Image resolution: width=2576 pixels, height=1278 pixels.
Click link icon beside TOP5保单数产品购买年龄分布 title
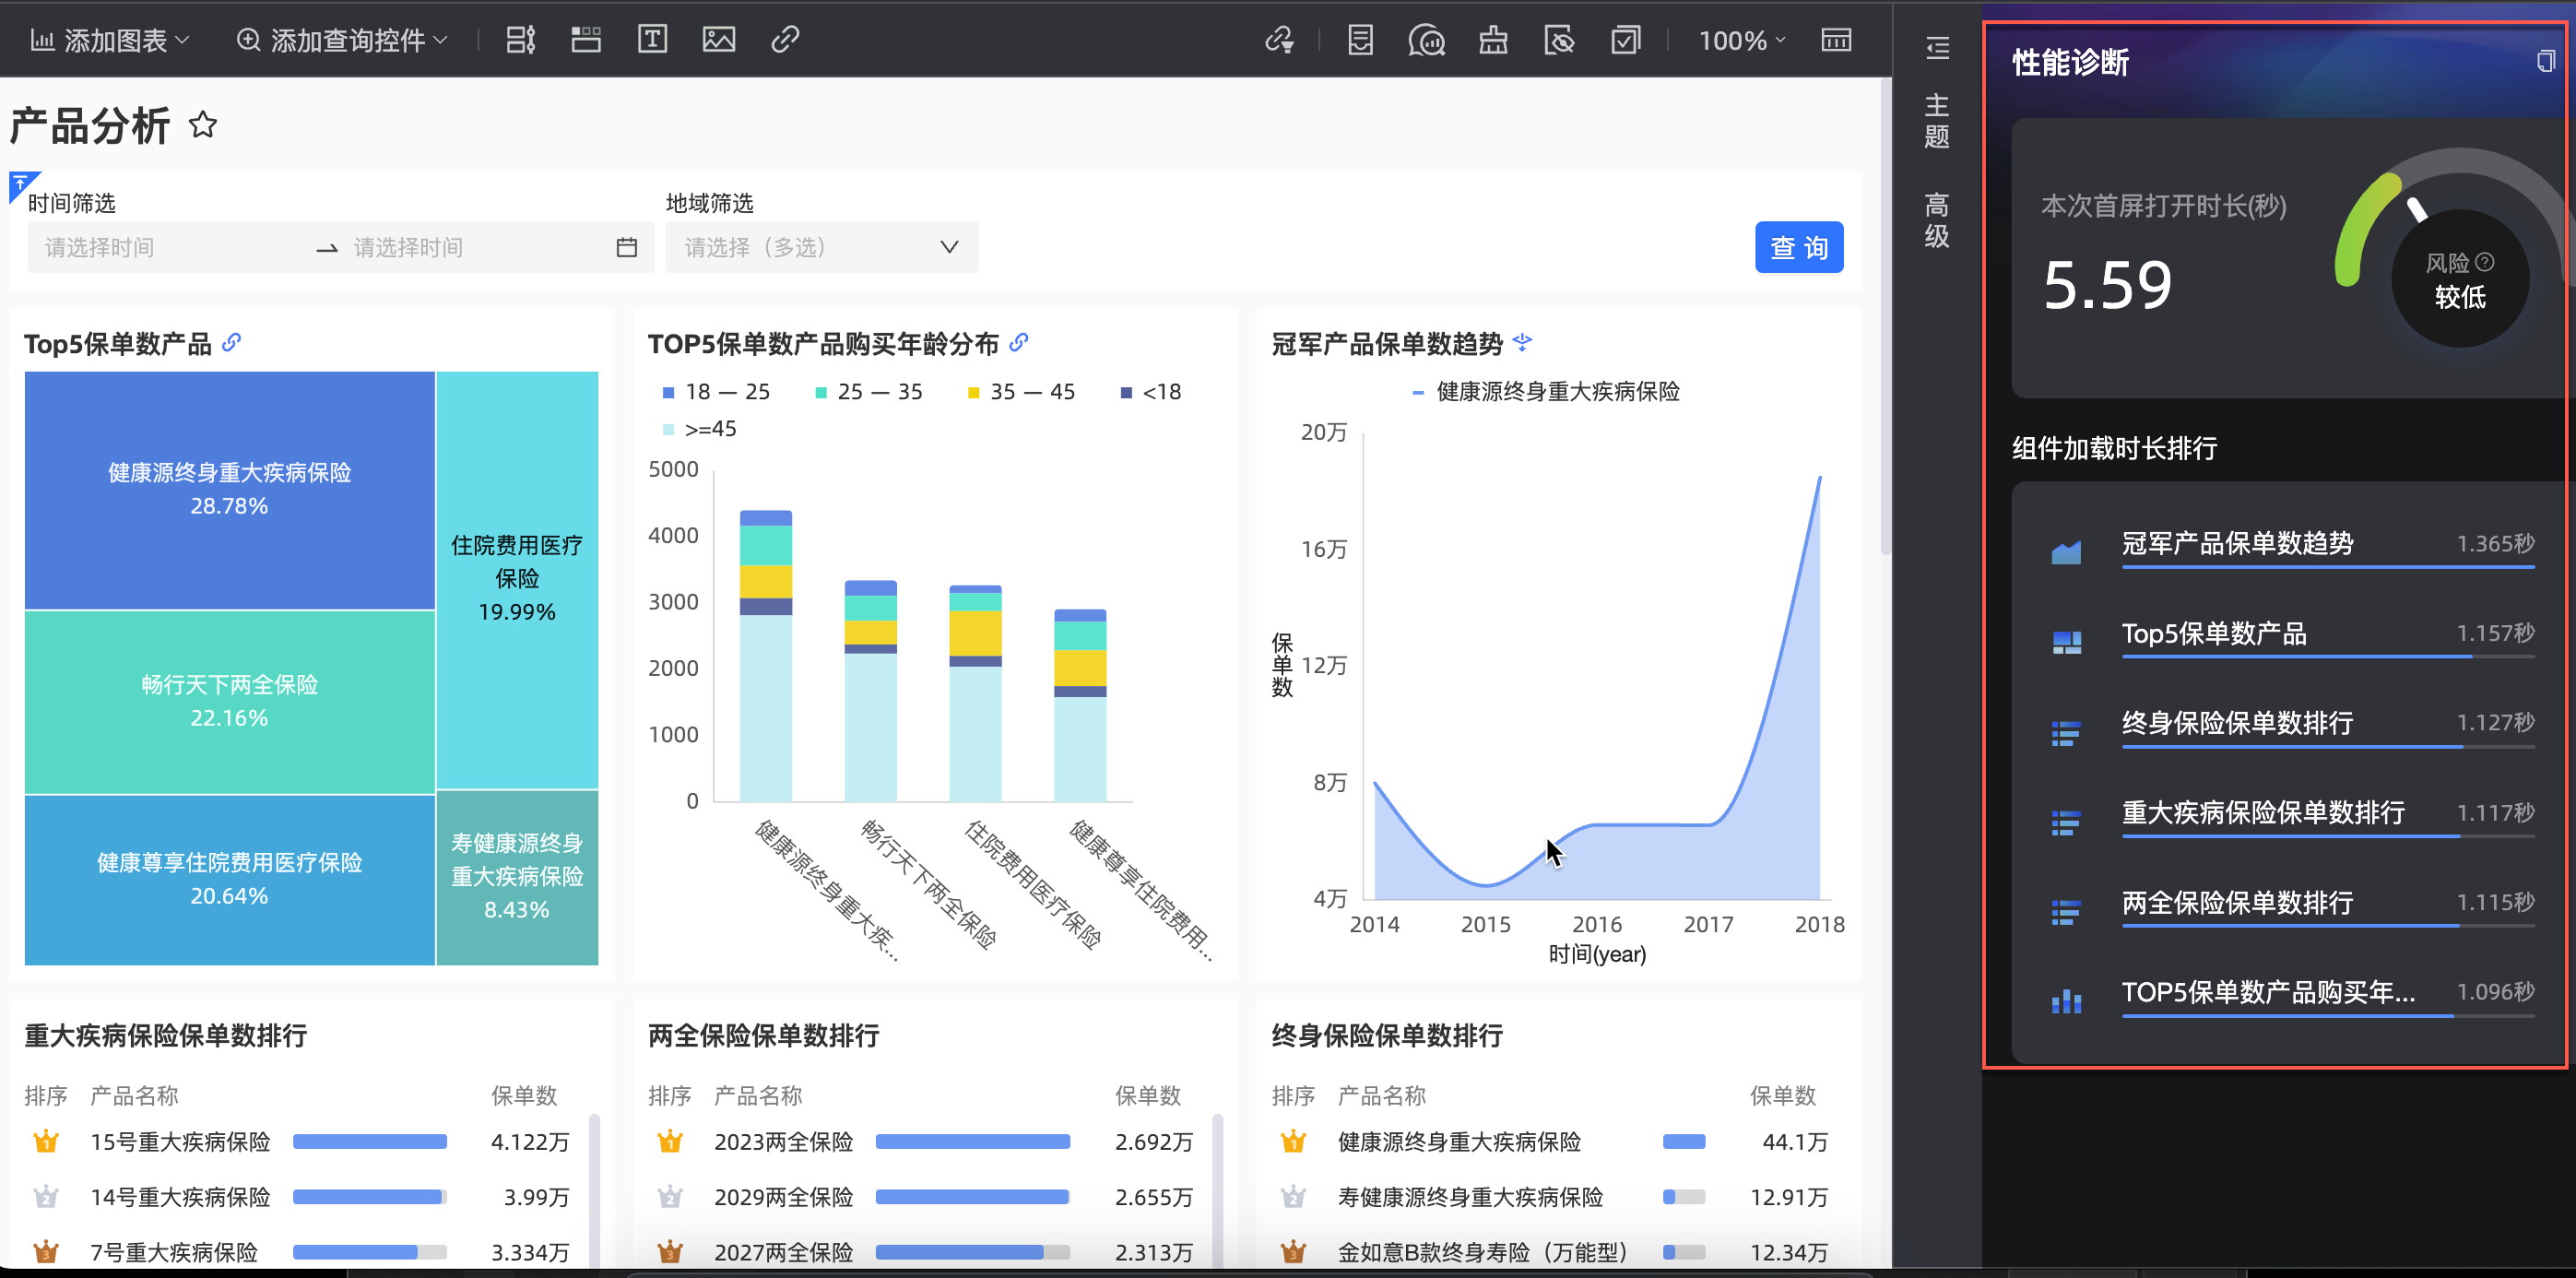(x=1019, y=343)
